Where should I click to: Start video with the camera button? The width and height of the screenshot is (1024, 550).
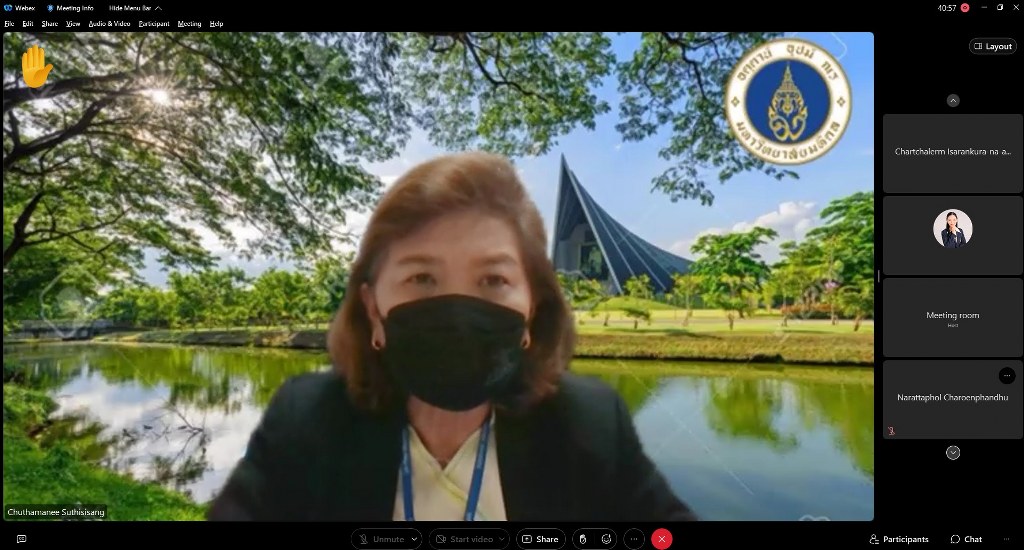click(x=463, y=539)
